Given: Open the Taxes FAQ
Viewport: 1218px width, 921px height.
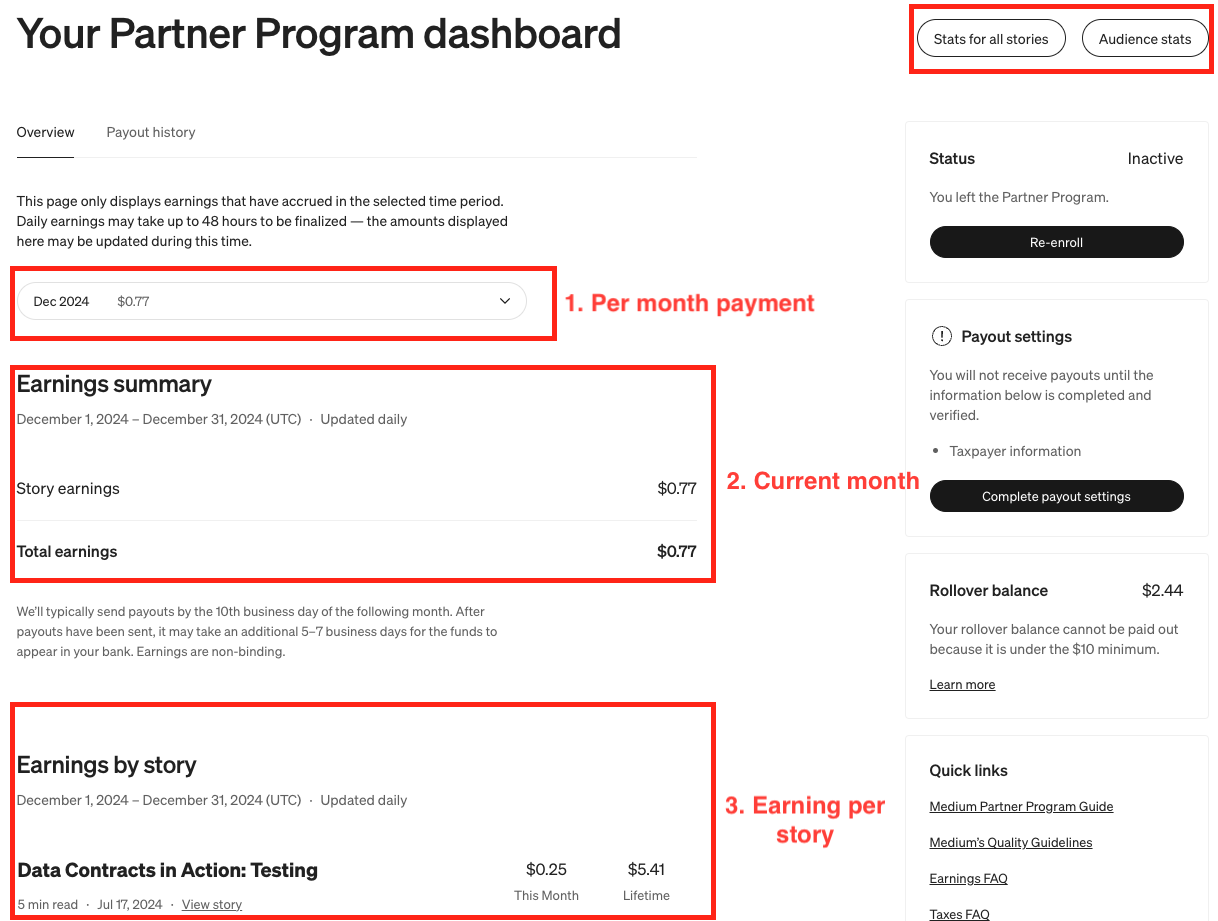Looking at the screenshot, I should [959, 913].
